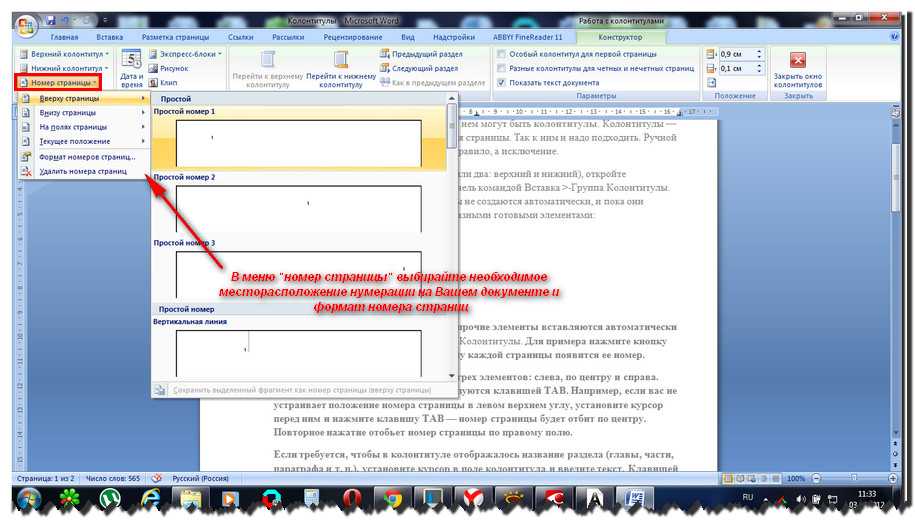Enable Разные колонтитулы для четных и нечетных страниц
Viewport: 915px width, 525px height.
point(501,68)
